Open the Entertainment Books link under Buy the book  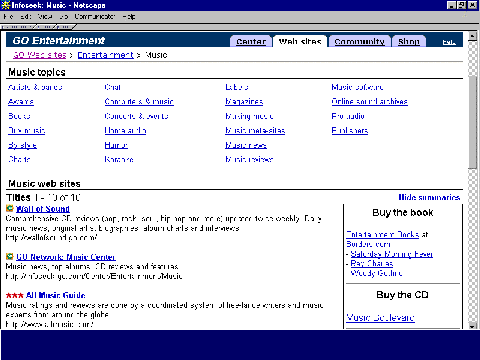382,234
